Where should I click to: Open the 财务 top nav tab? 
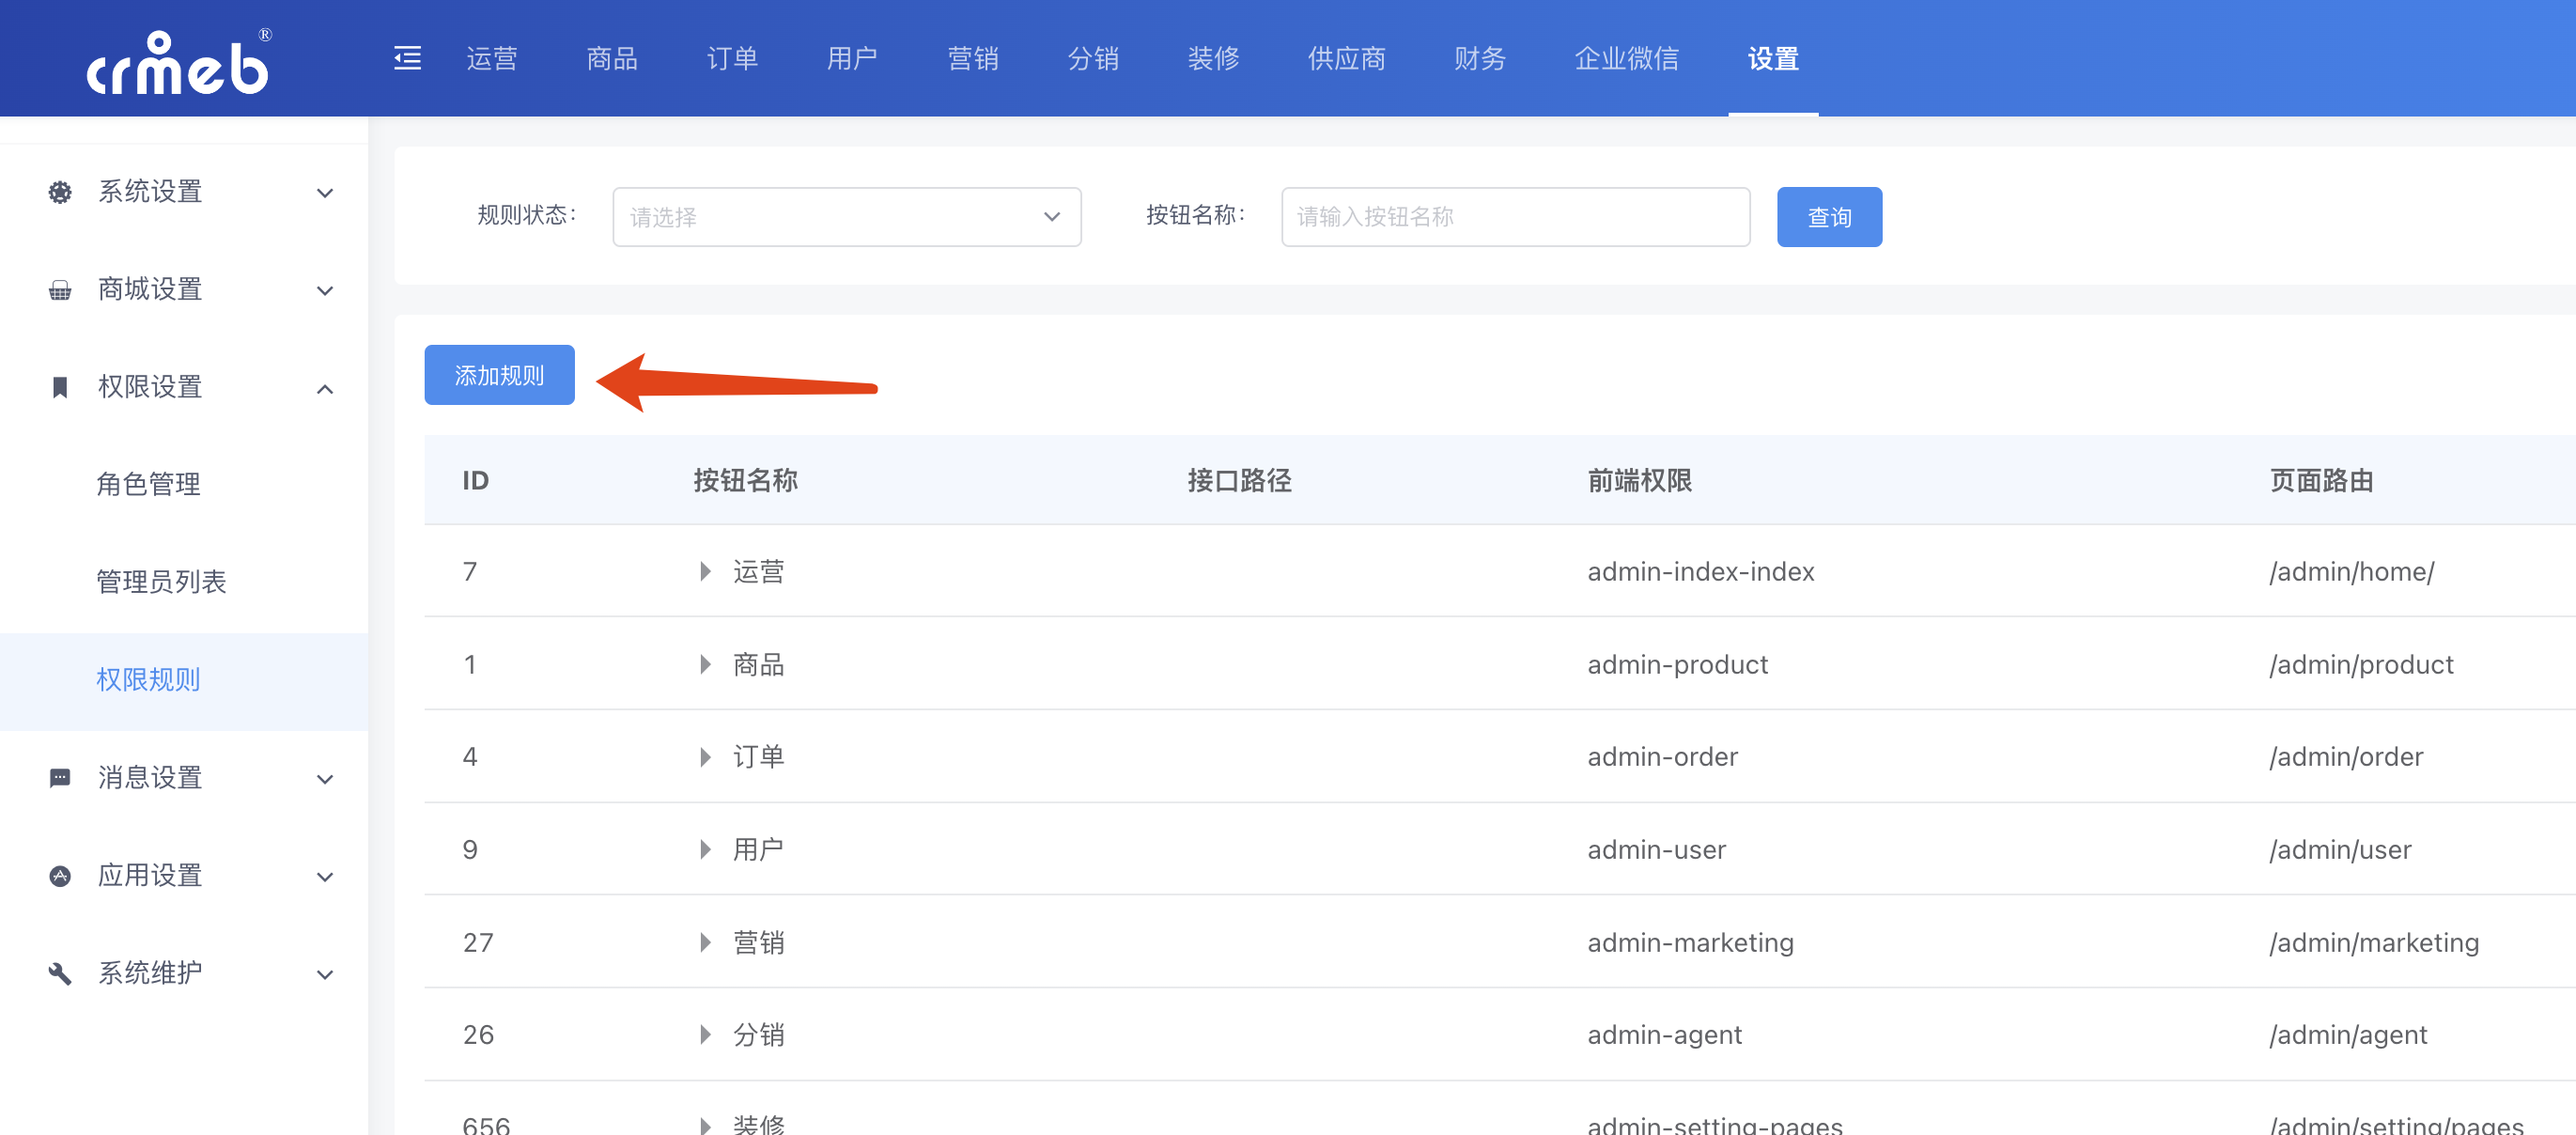(1480, 59)
